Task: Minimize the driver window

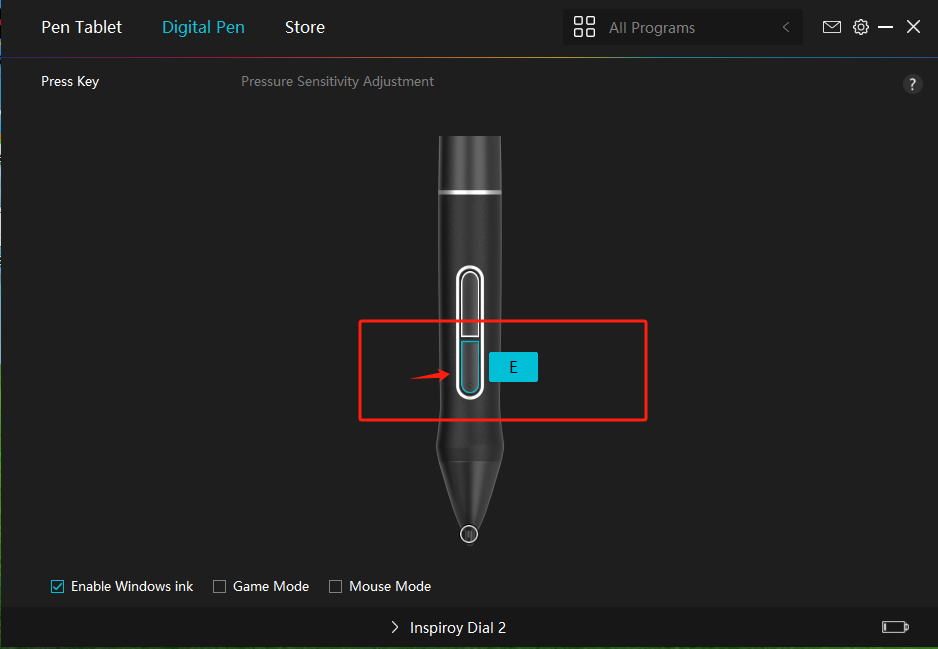Action: click(885, 27)
